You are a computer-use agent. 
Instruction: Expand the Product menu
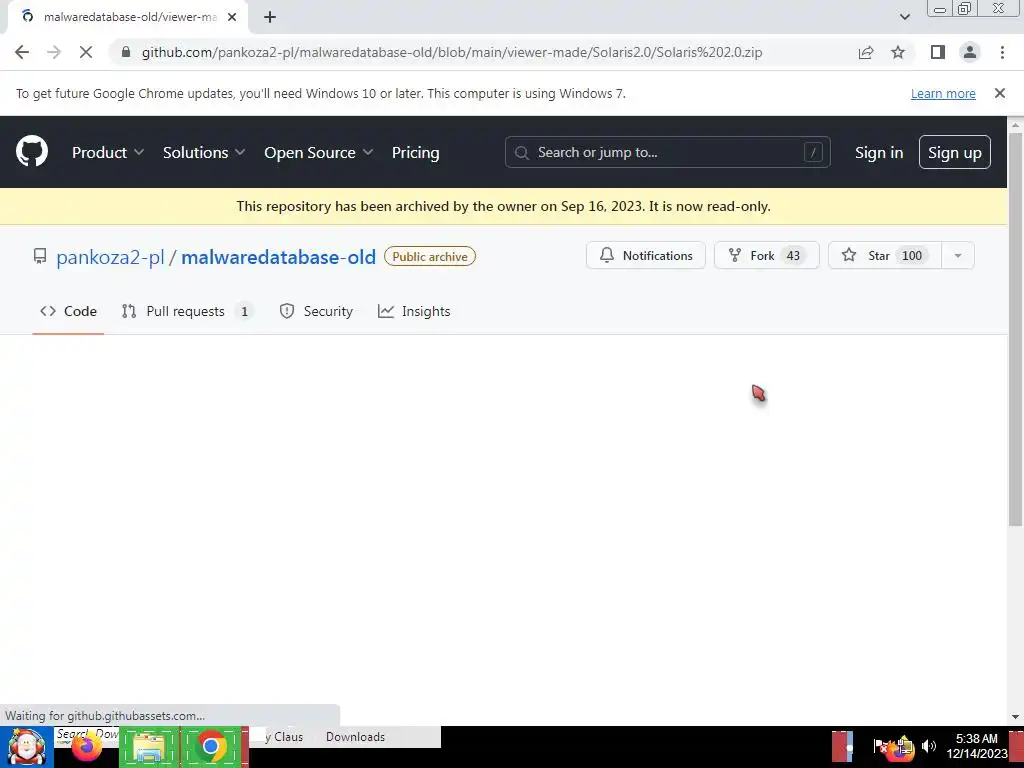point(108,152)
